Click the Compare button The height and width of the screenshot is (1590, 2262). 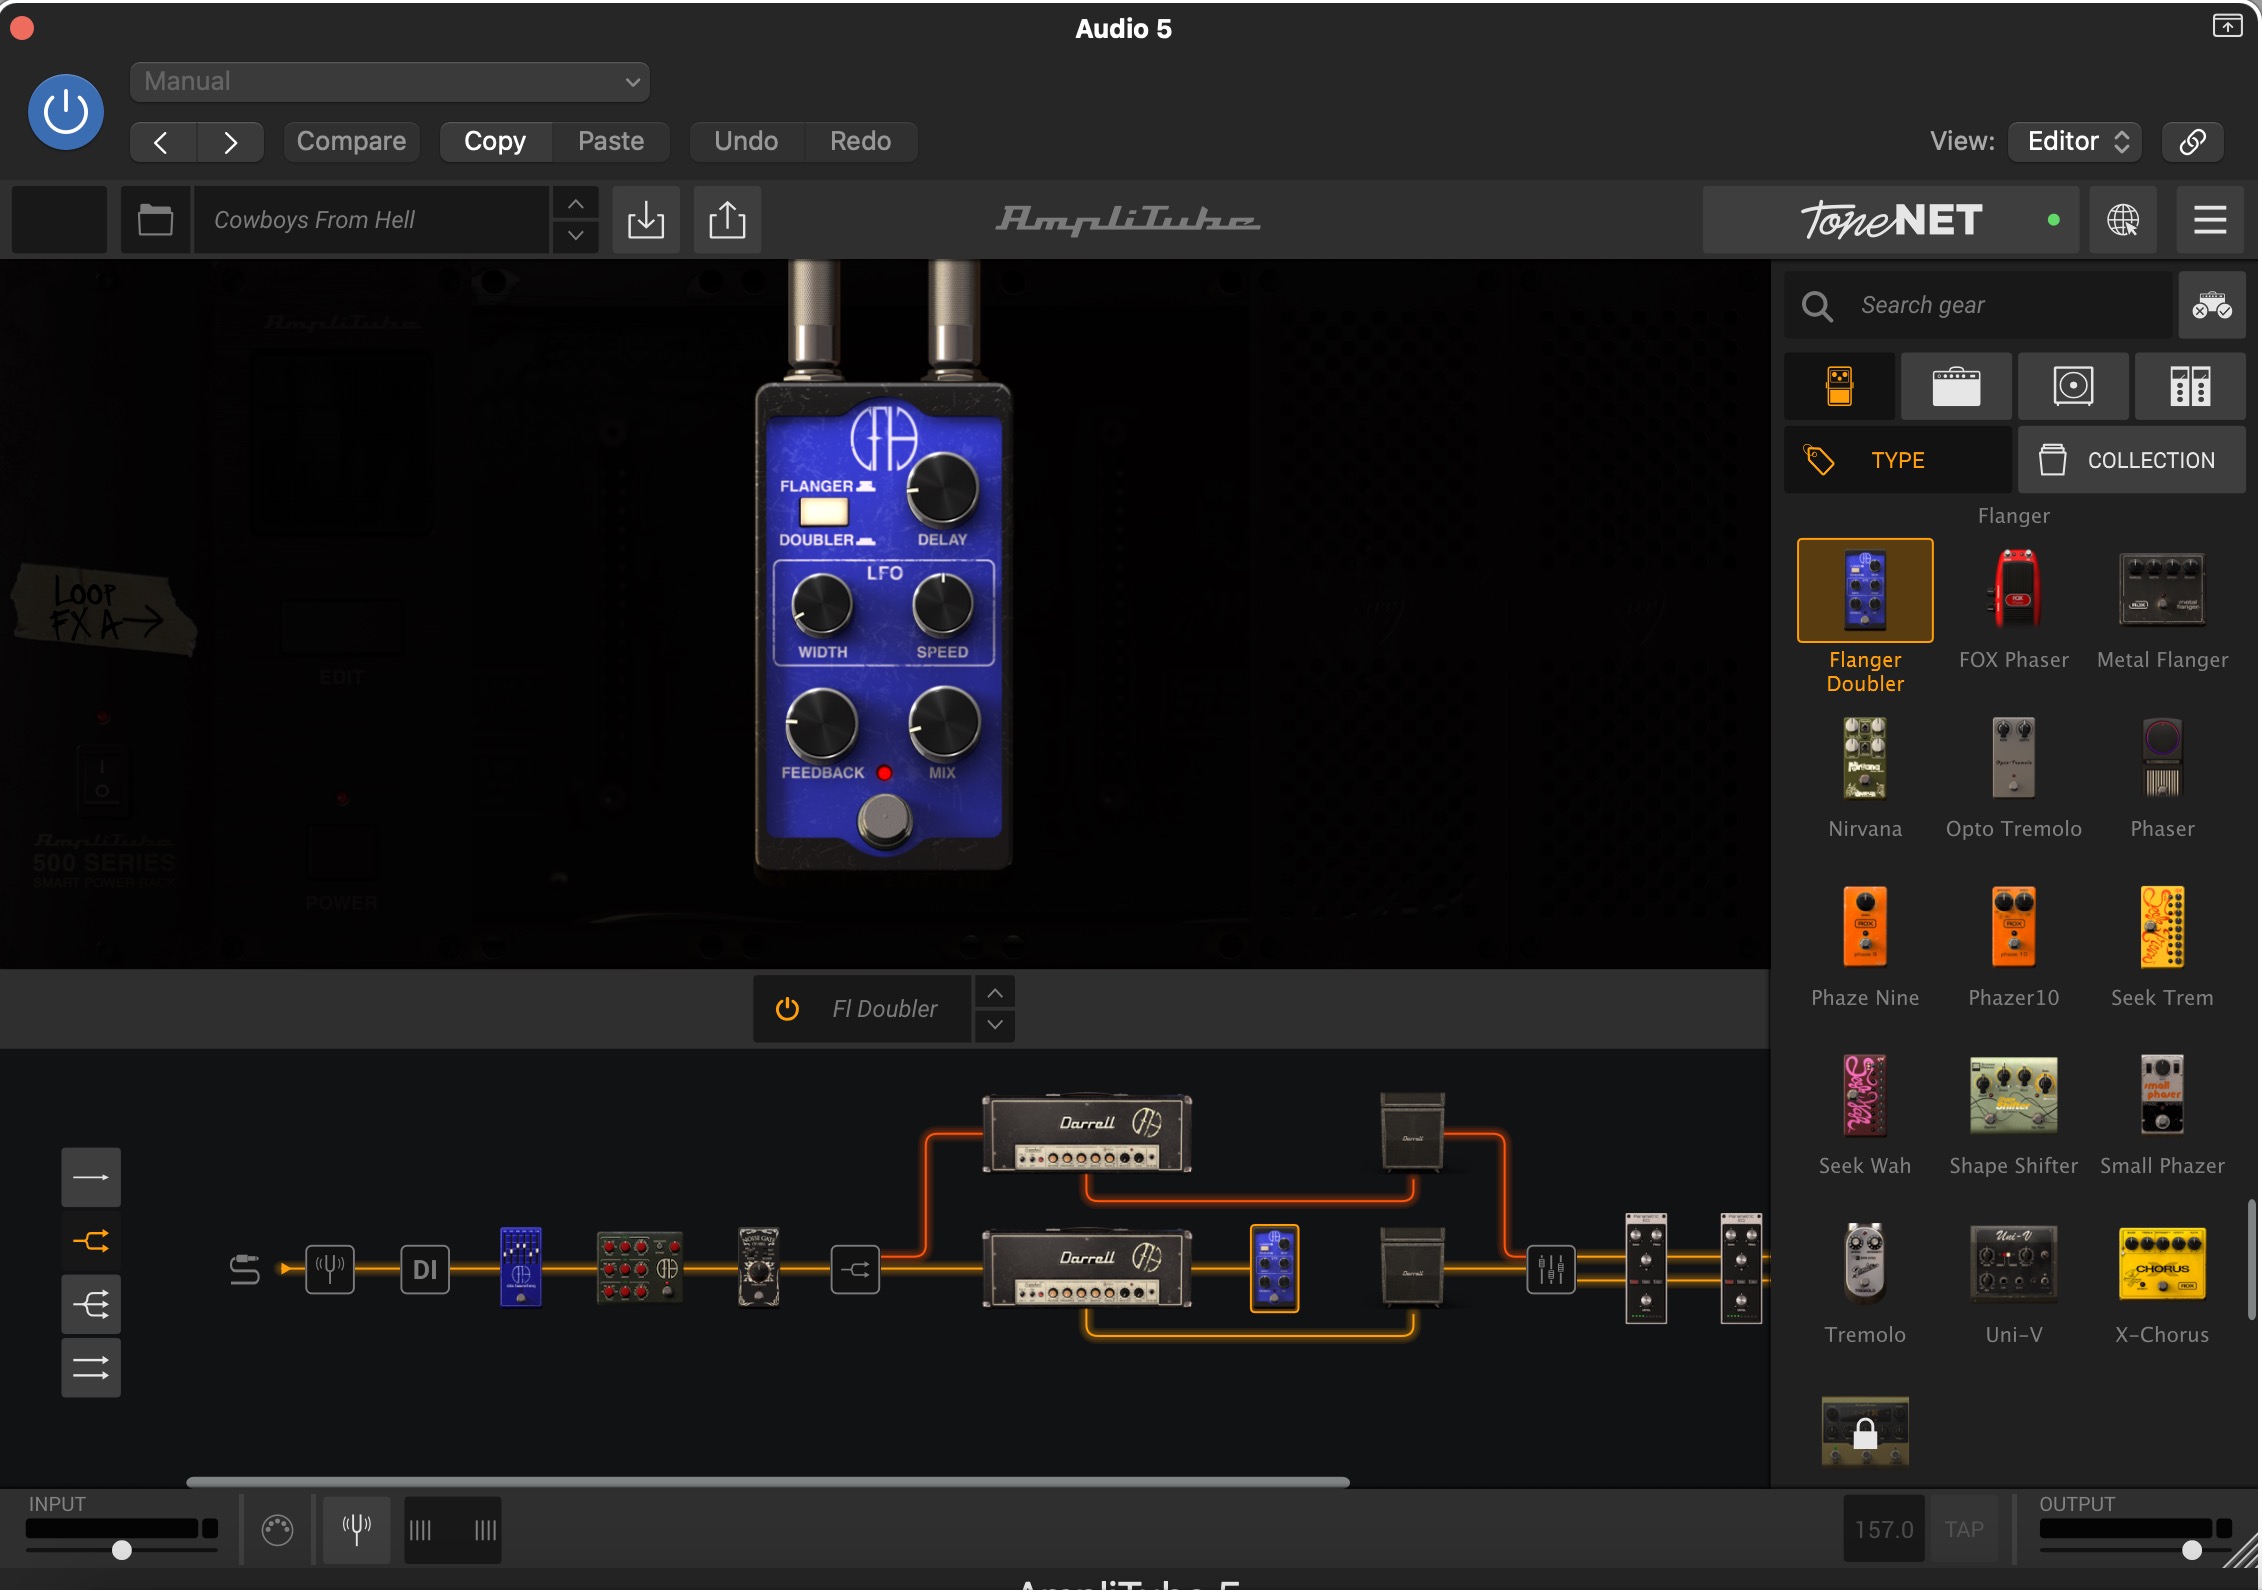pyautogui.click(x=351, y=141)
